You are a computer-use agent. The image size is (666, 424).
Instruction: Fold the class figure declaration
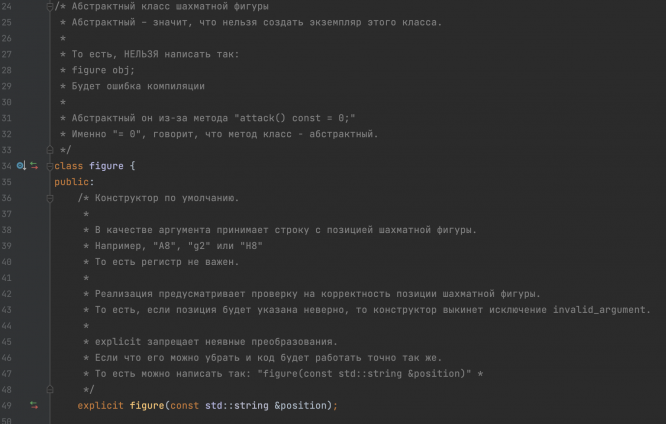pos(50,165)
